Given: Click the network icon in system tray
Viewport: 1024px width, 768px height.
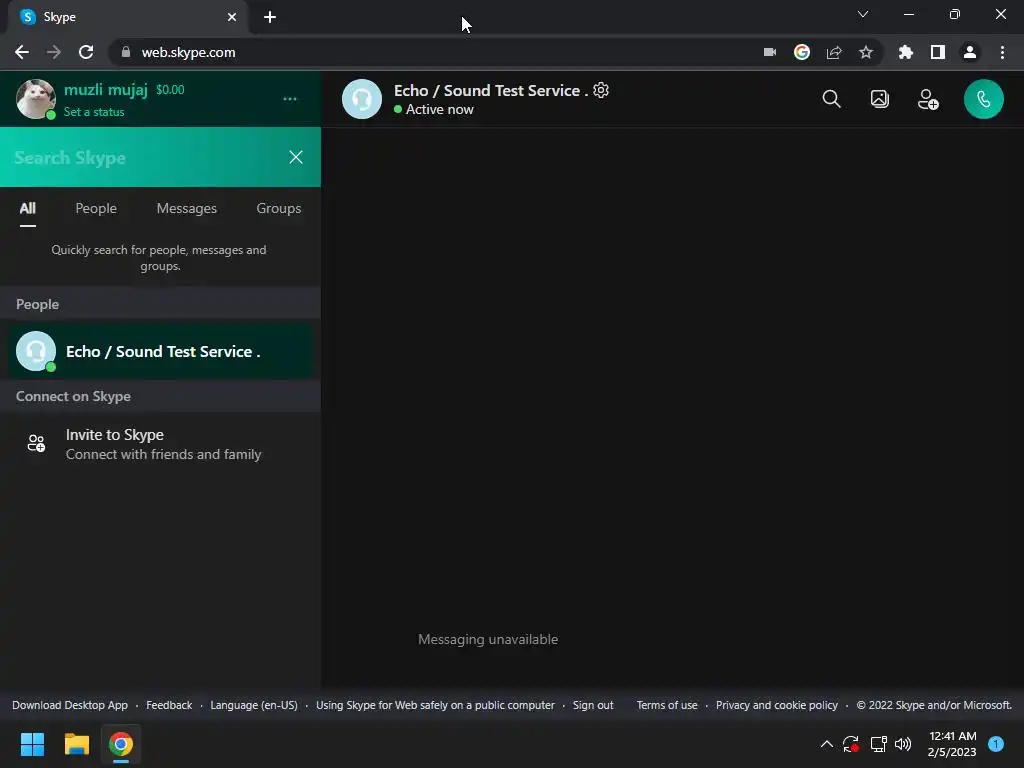Looking at the screenshot, I should (878, 744).
